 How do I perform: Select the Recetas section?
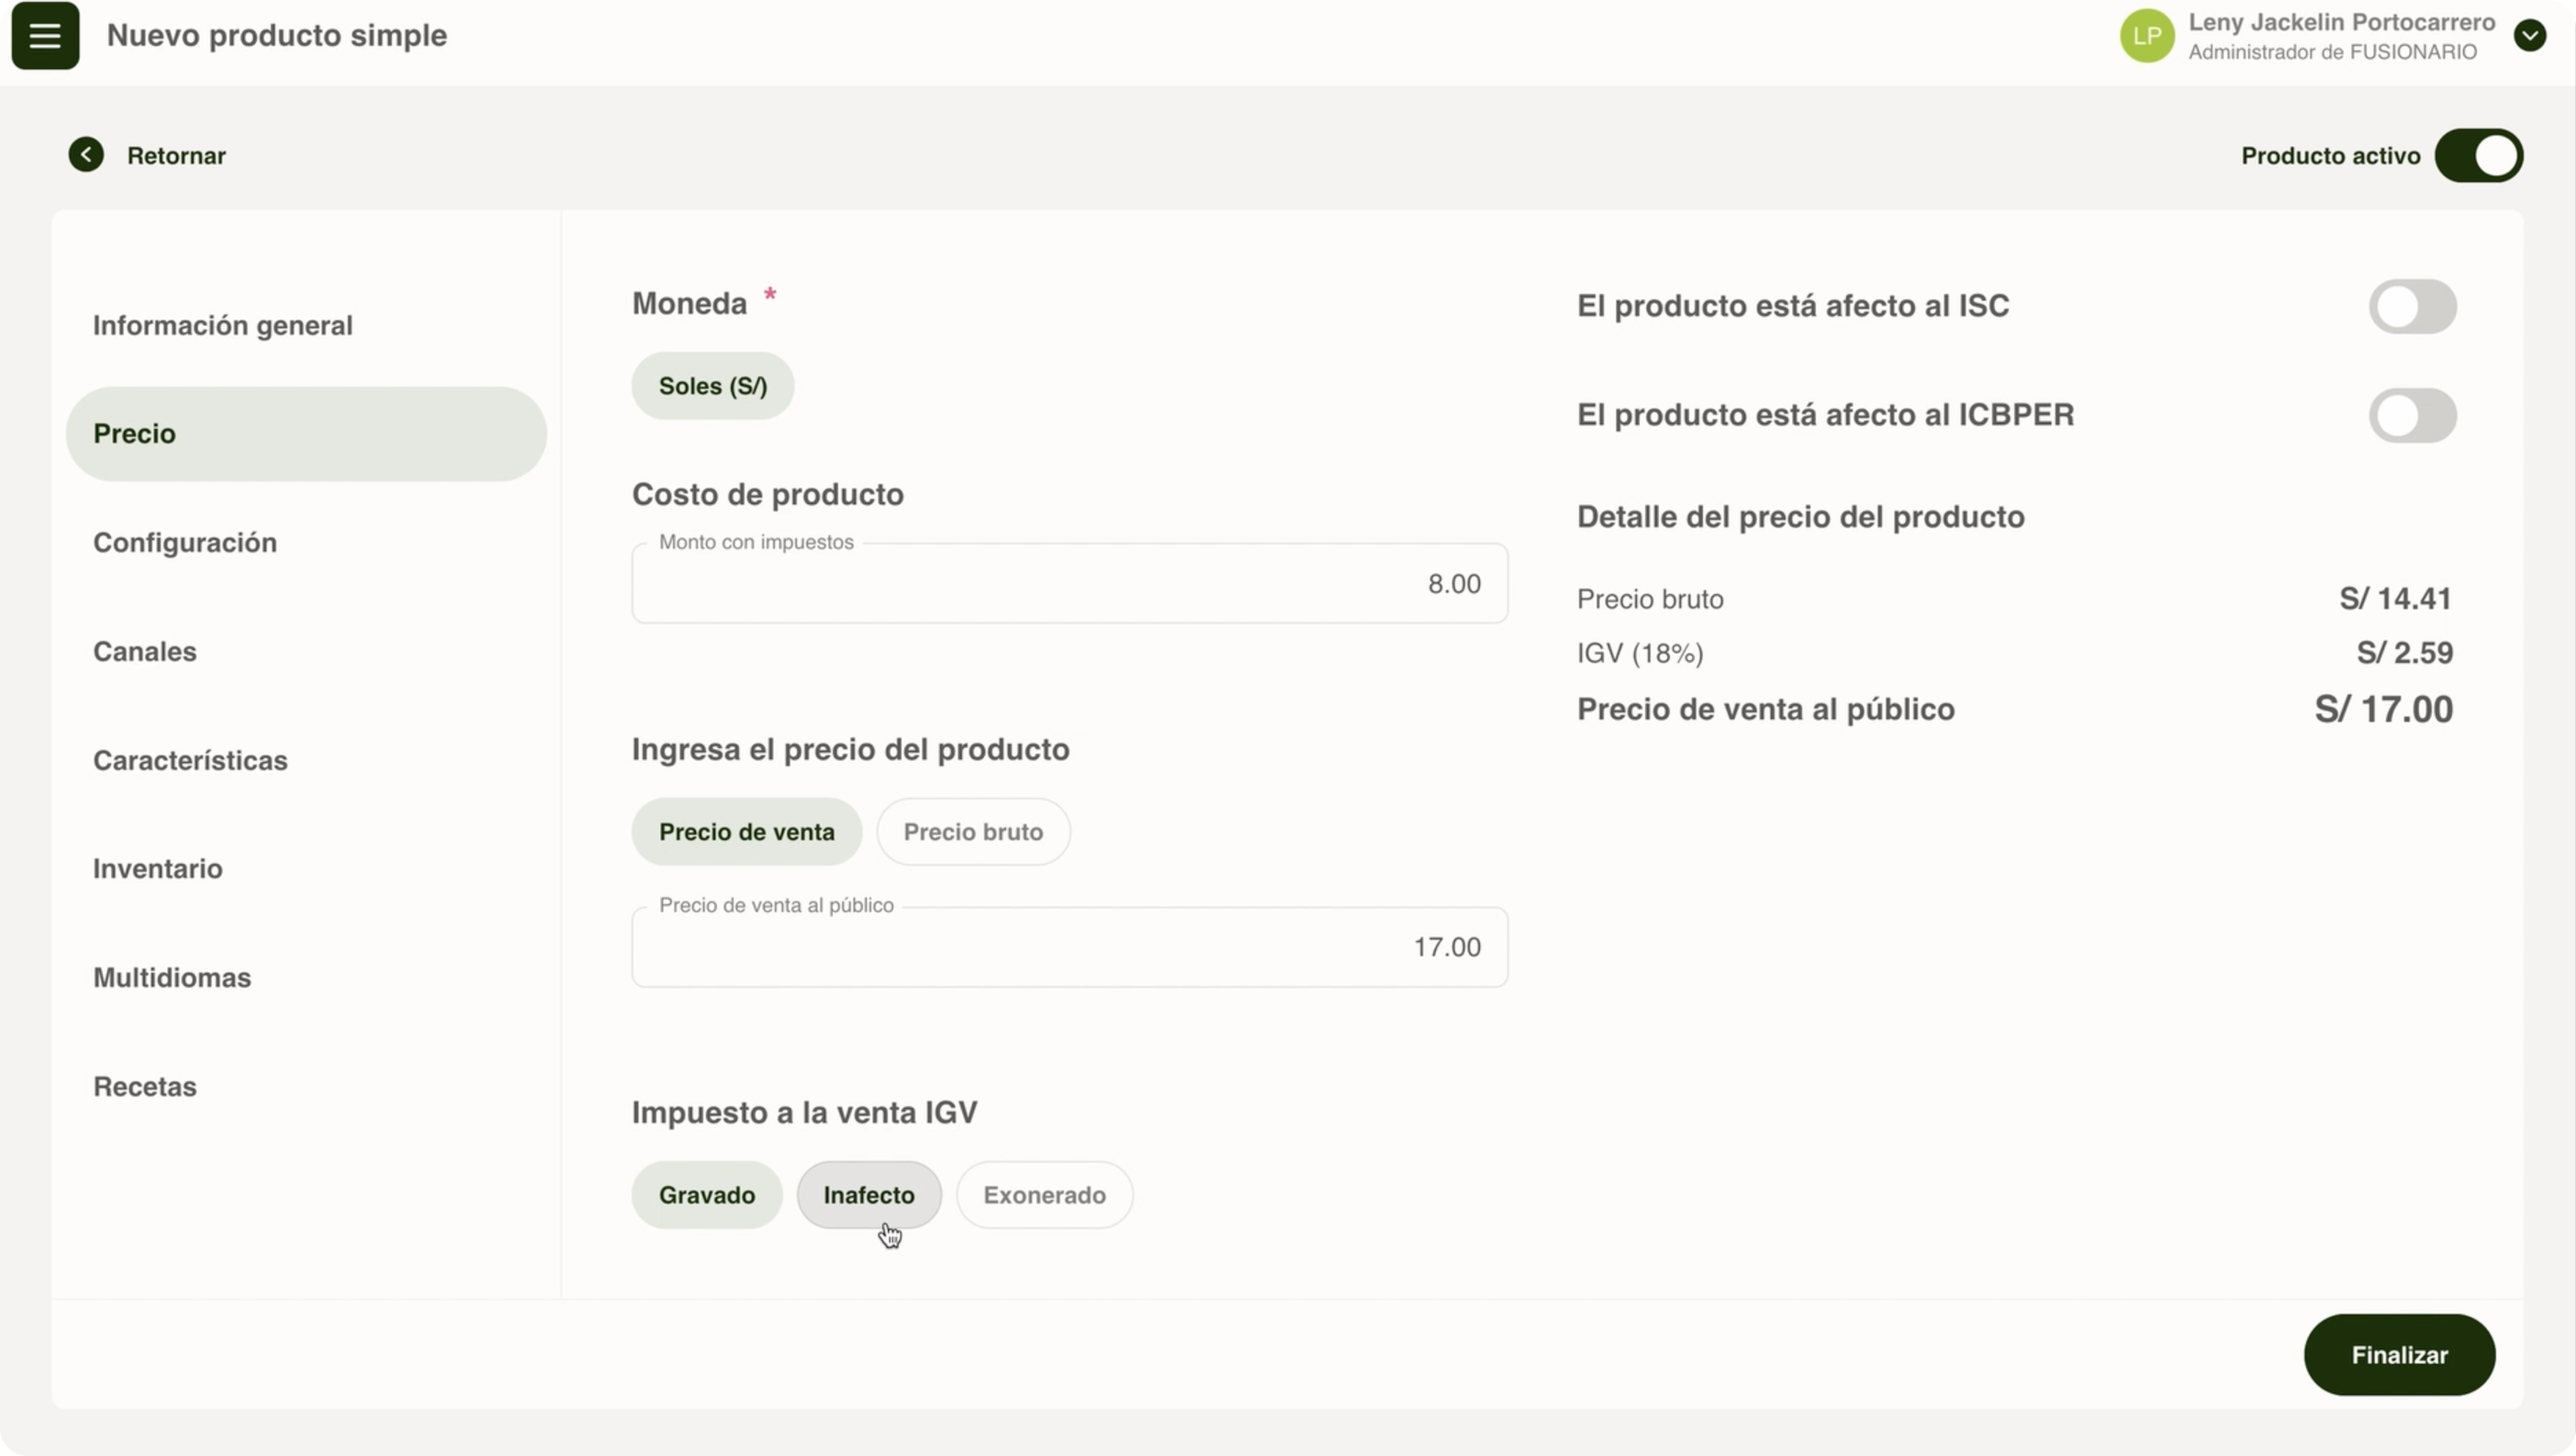tap(145, 1086)
